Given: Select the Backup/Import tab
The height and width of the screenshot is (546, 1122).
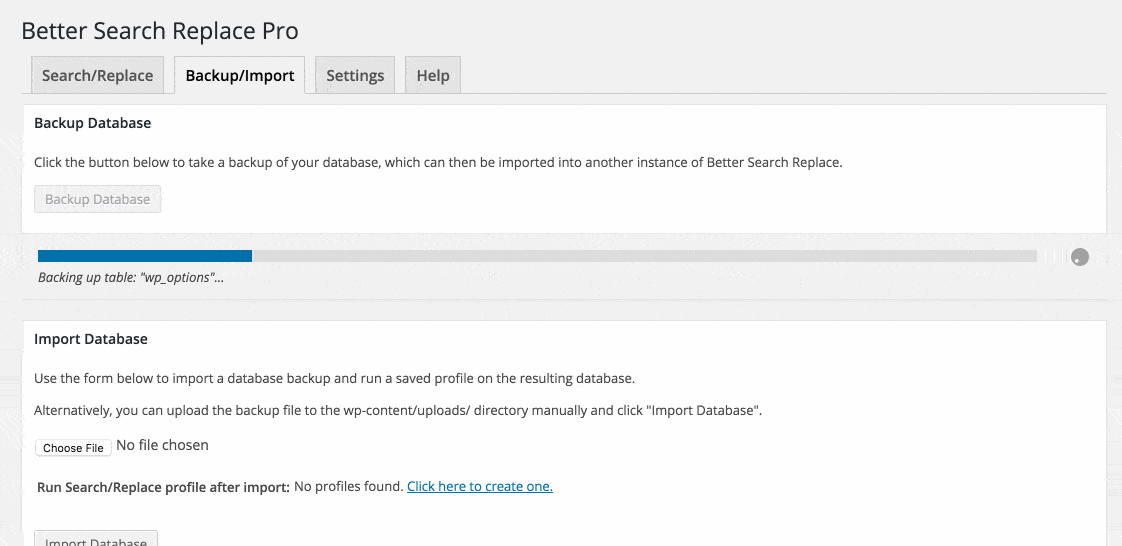Looking at the screenshot, I should click(240, 75).
